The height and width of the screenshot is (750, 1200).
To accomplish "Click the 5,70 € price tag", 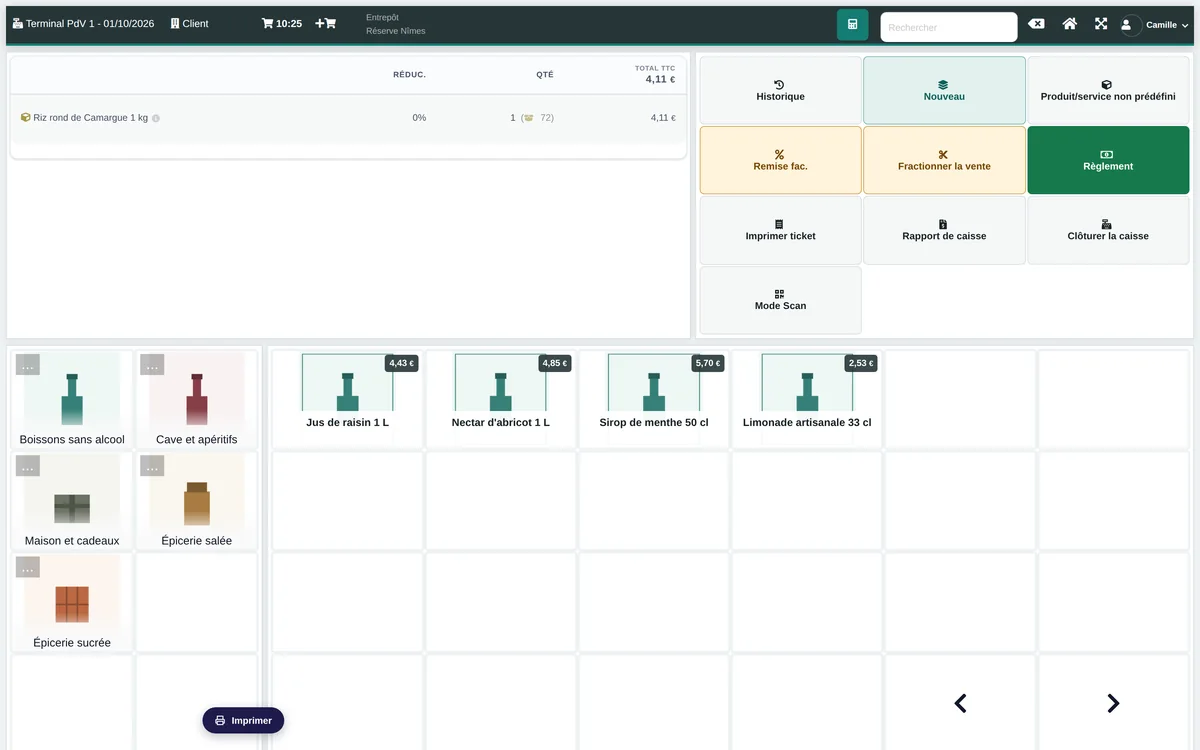I will (x=708, y=363).
